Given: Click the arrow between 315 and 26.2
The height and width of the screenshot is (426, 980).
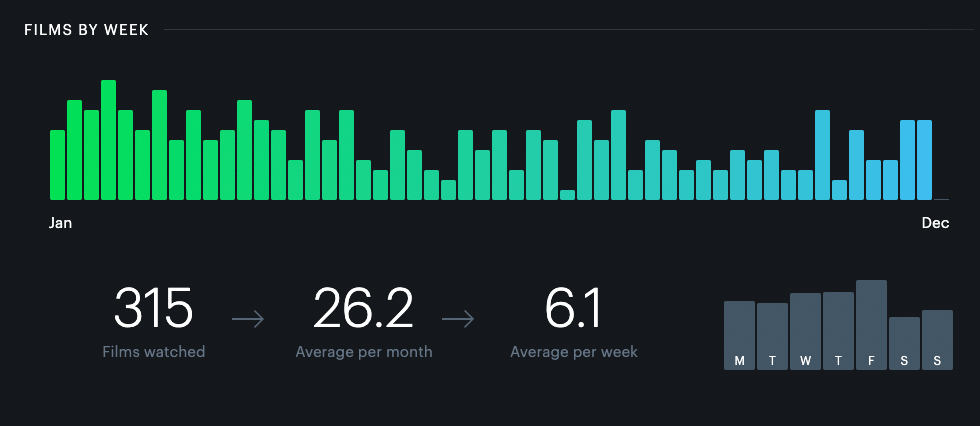Looking at the screenshot, I should tap(248, 319).
